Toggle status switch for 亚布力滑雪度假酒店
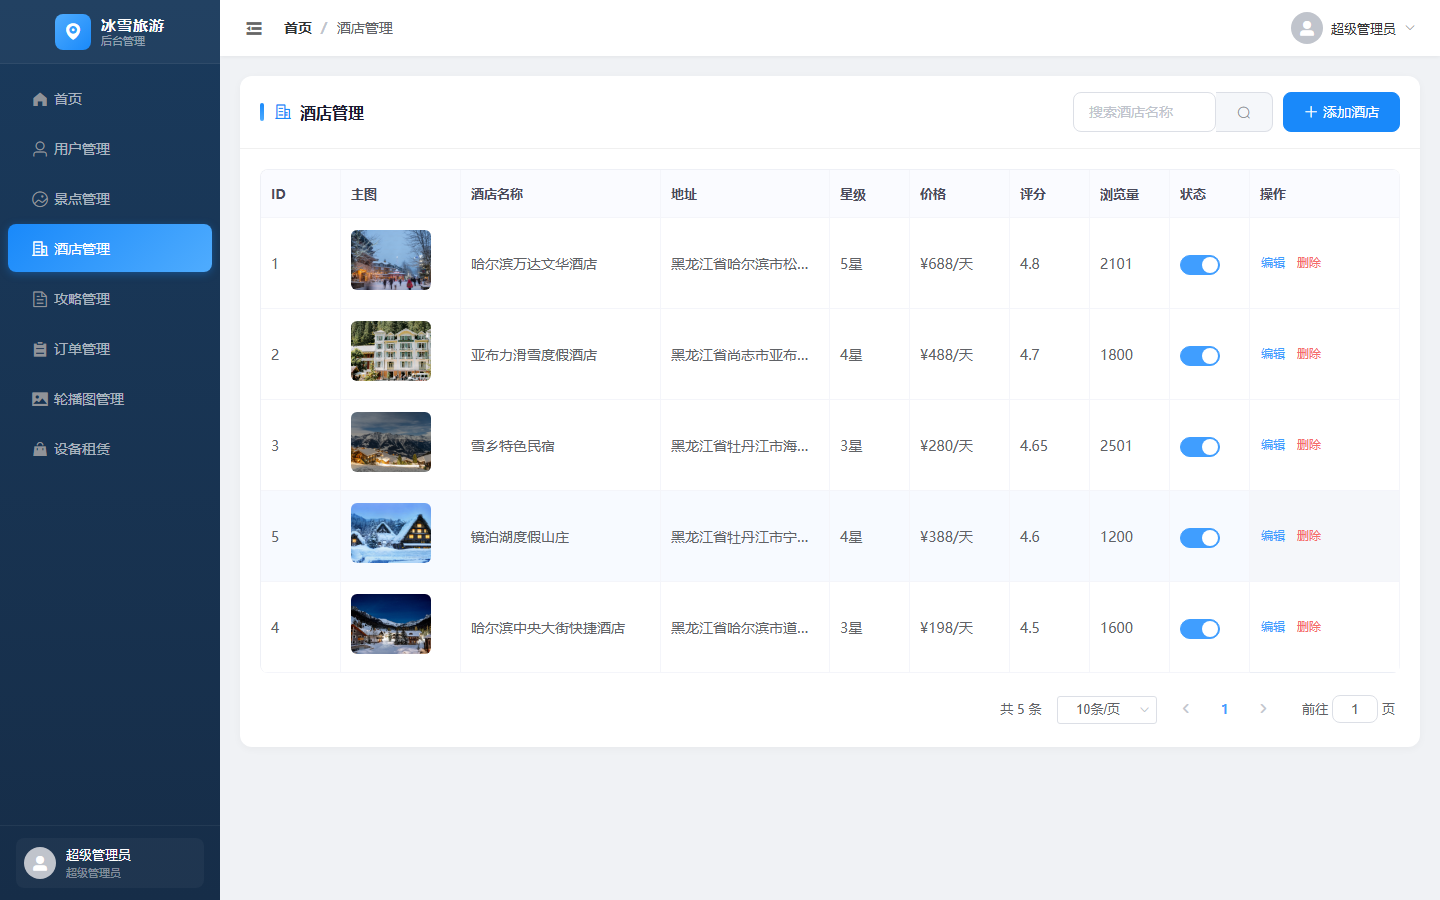Image resolution: width=1440 pixels, height=900 pixels. coord(1200,356)
